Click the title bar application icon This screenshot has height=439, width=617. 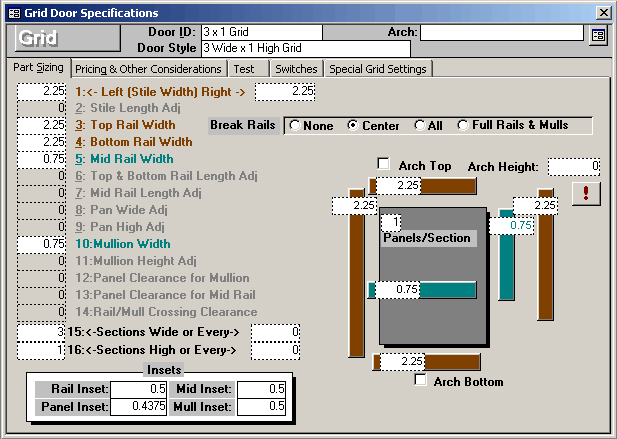(x=12, y=13)
